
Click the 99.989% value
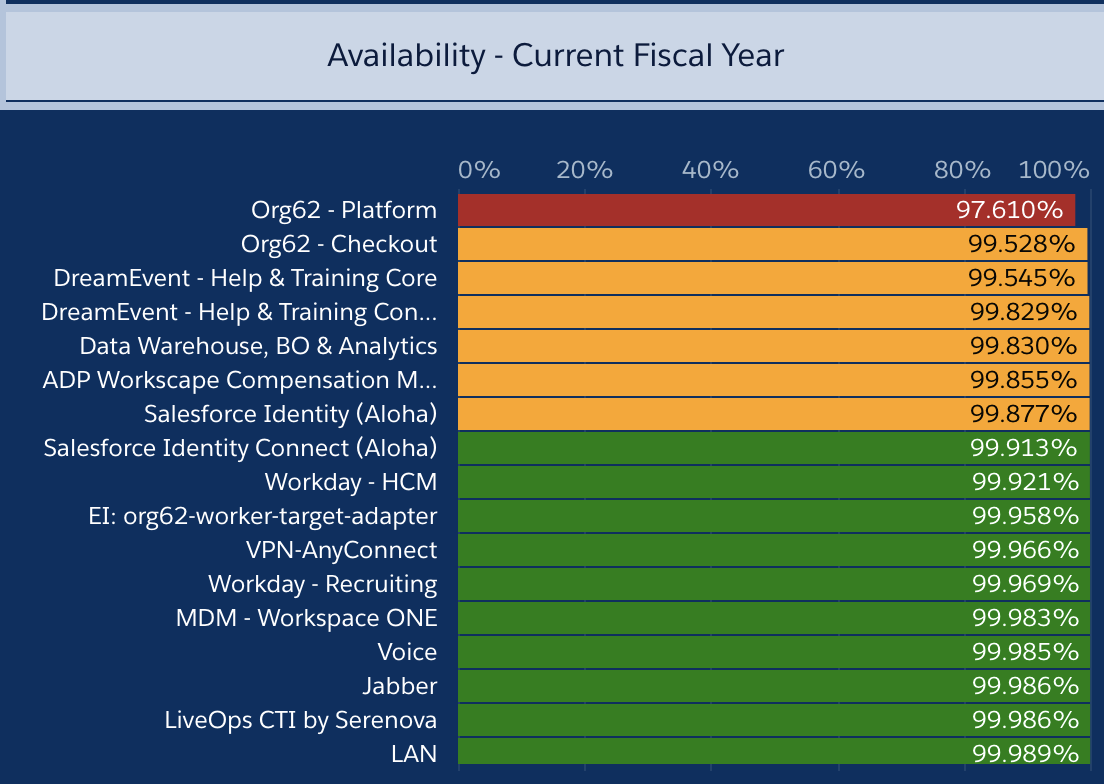pyautogui.click(x=1026, y=754)
